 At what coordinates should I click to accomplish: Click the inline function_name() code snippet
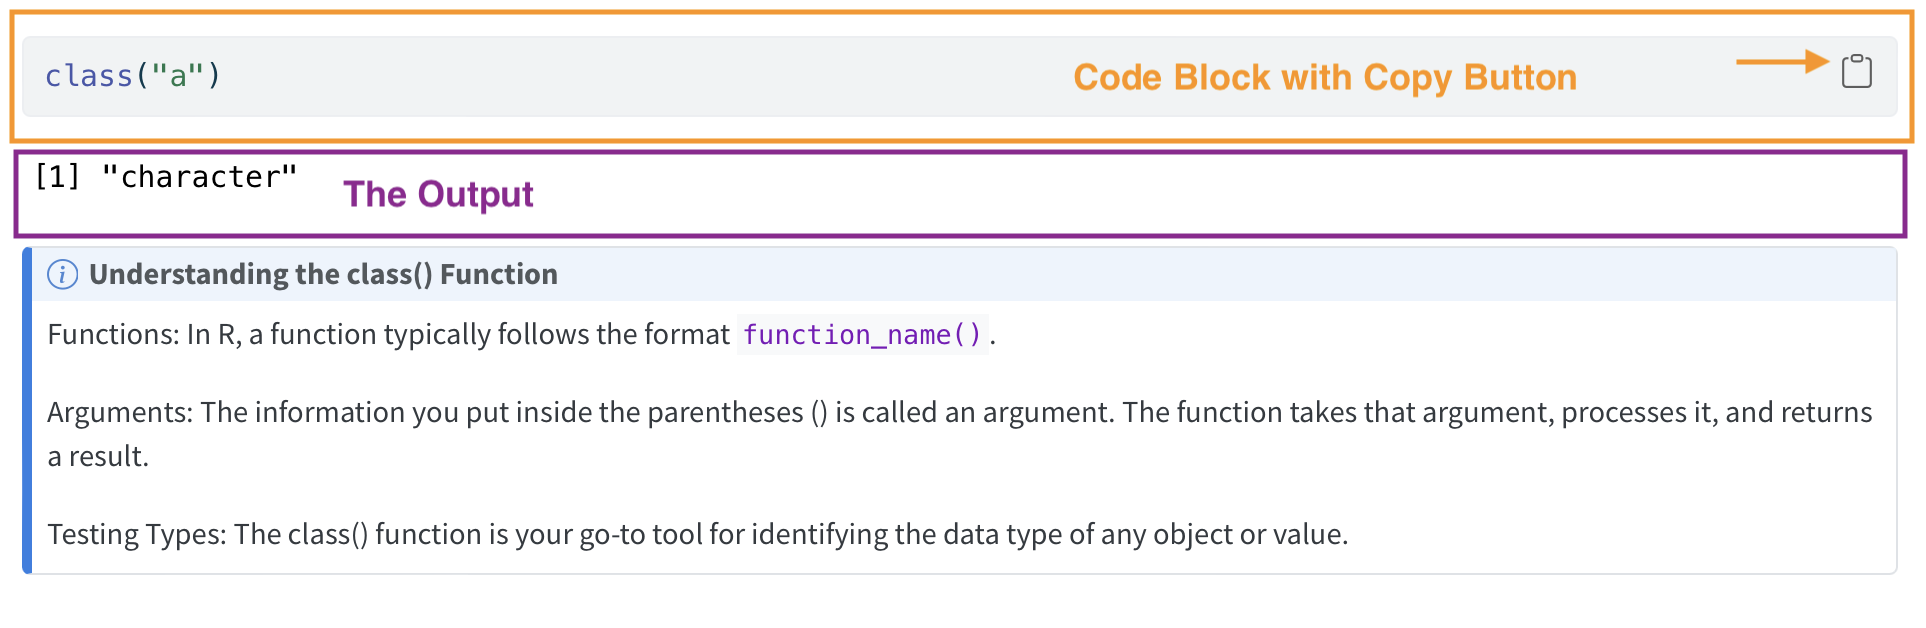click(x=862, y=334)
